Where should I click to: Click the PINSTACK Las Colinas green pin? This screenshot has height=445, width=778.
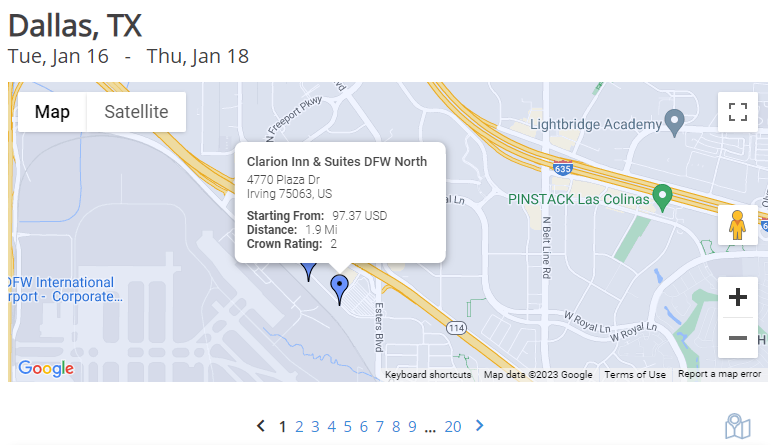661,195
